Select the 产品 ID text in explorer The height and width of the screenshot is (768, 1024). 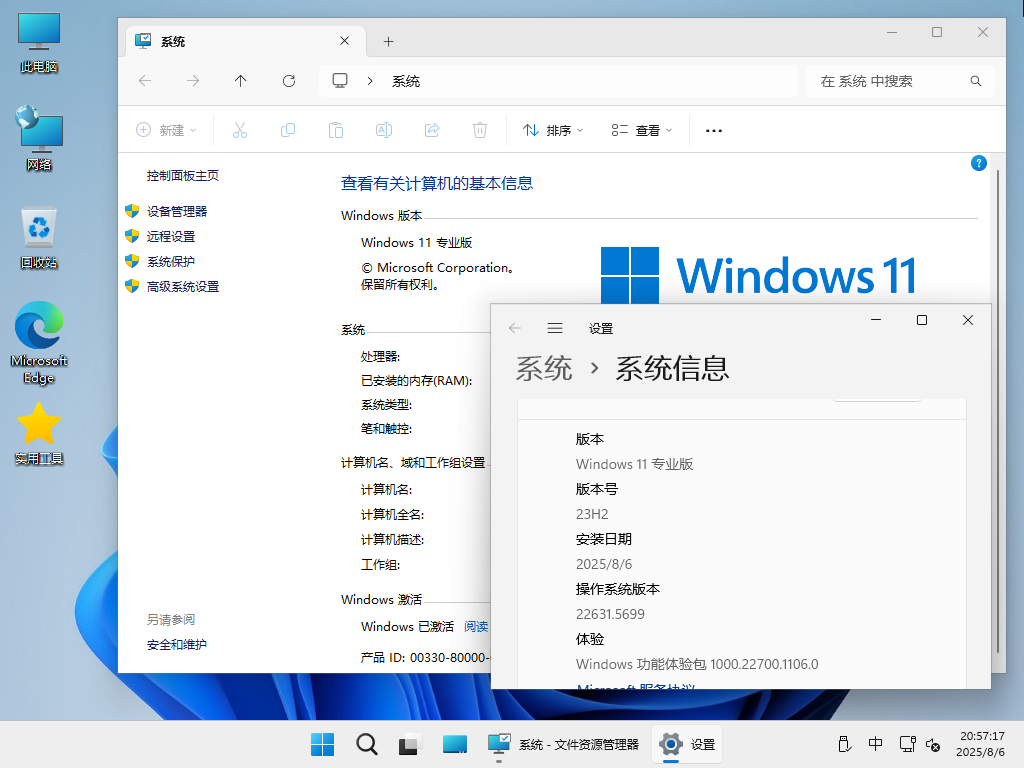pos(424,657)
